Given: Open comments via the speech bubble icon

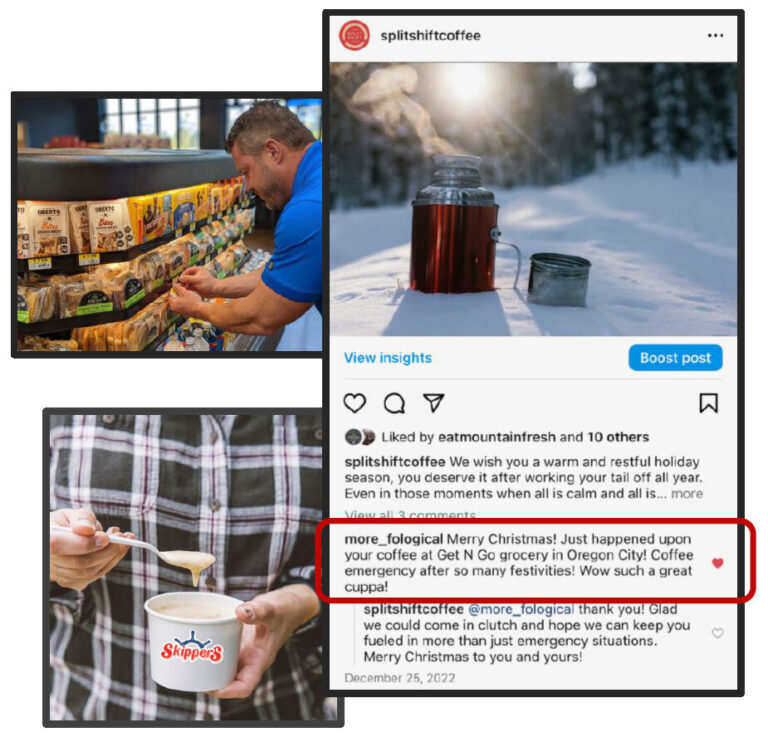Looking at the screenshot, I should tap(394, 403).
